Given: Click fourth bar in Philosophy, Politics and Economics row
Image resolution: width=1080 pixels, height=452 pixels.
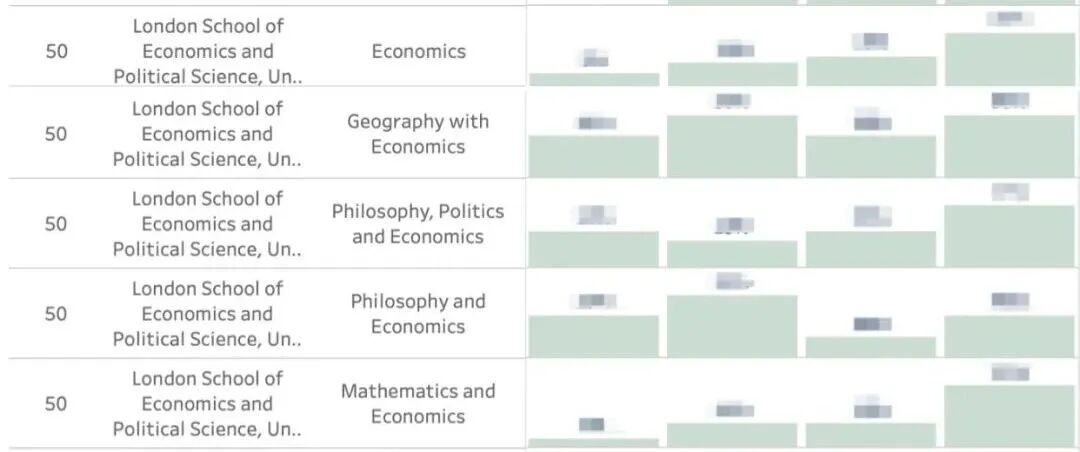Looking at the screenshot, I should click(x=1010, y=236).
